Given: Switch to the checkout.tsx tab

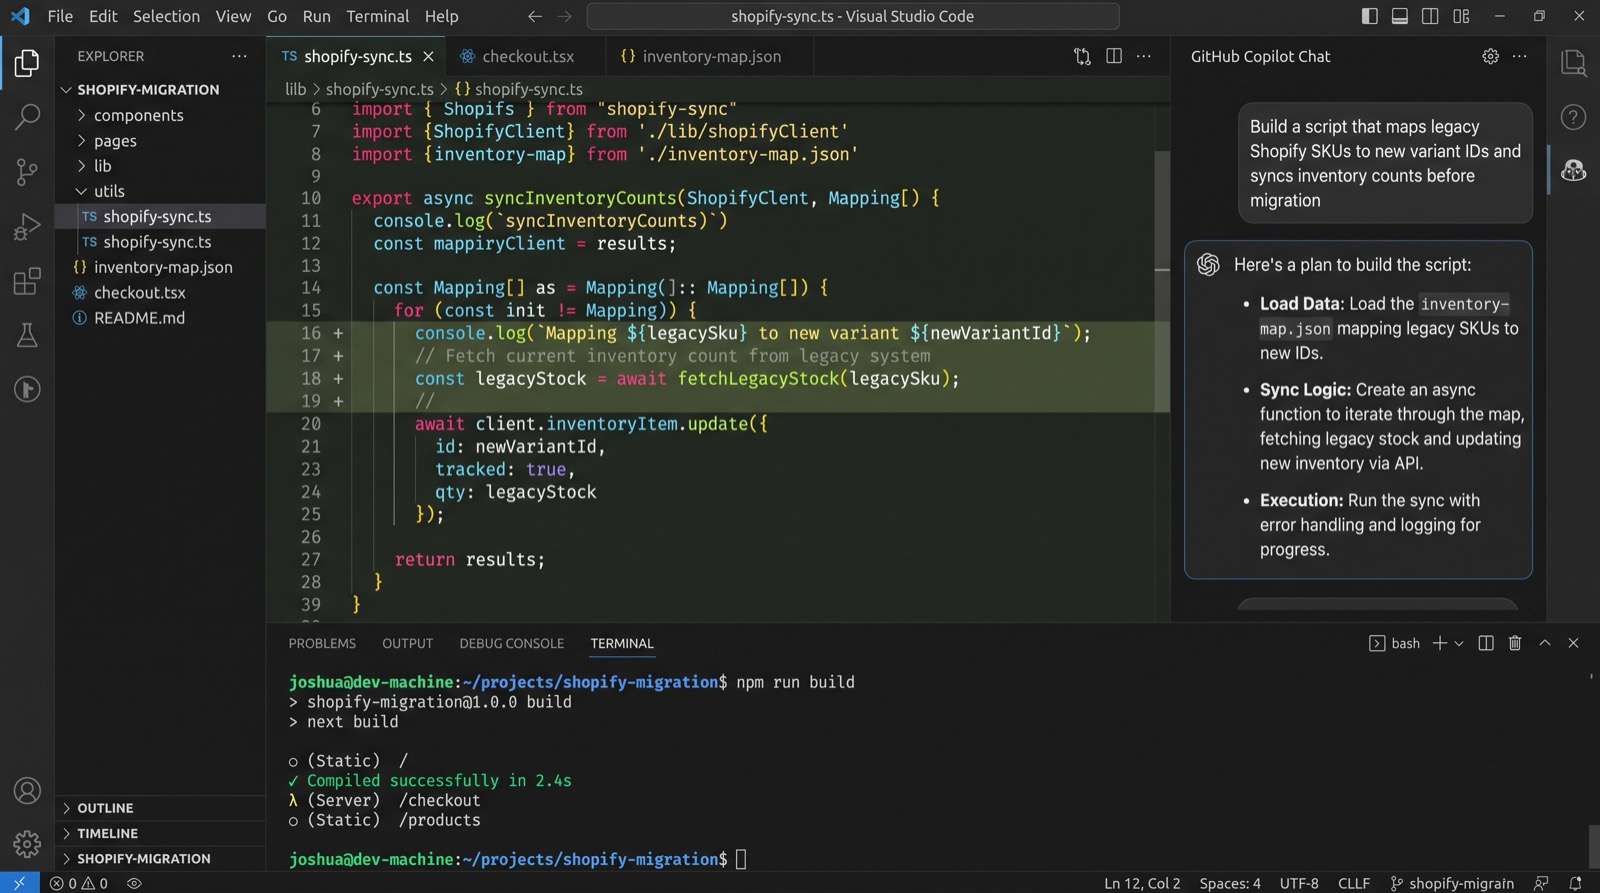Looking at the screenshot, I should pyautogui.click(x=528, y=56).
